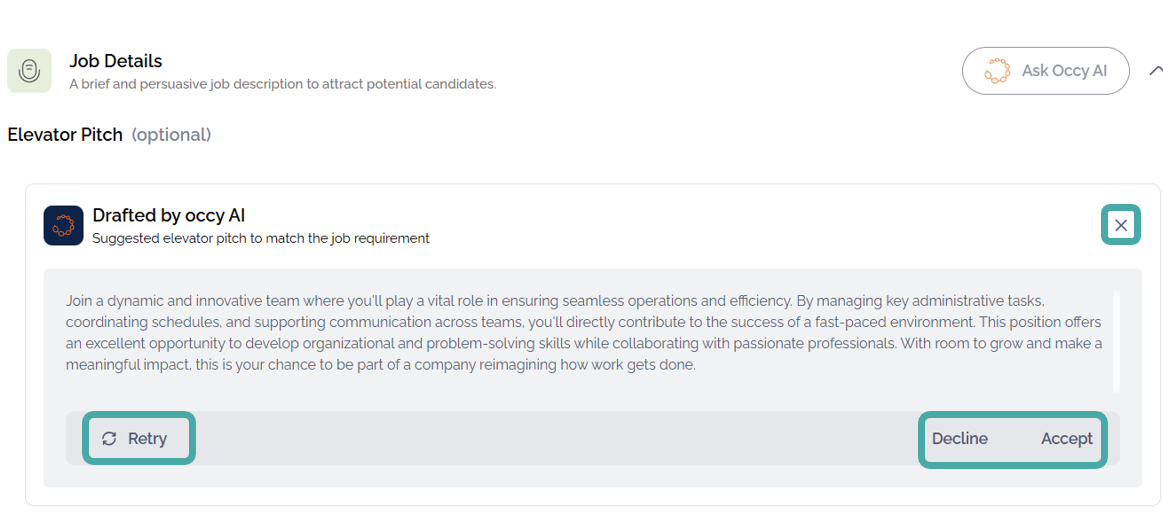Click the Elevator Pitch field label
Image resolution: width=1163 pixels, height=514 pixels.
pyautogui.click(x=65, y=134)
